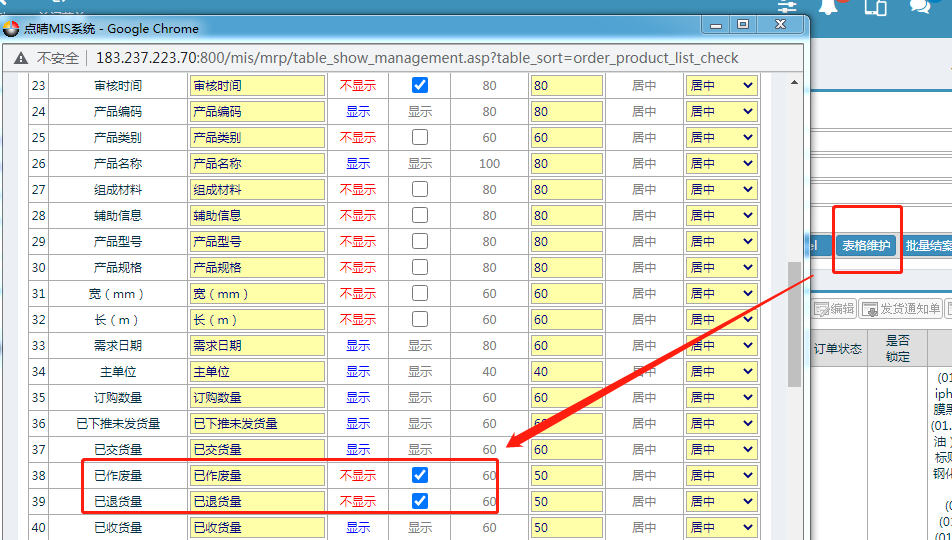Uncheck the 已作废量 hide checkbox
Viewport: 952px width, 540px height.
coord(420,475)
